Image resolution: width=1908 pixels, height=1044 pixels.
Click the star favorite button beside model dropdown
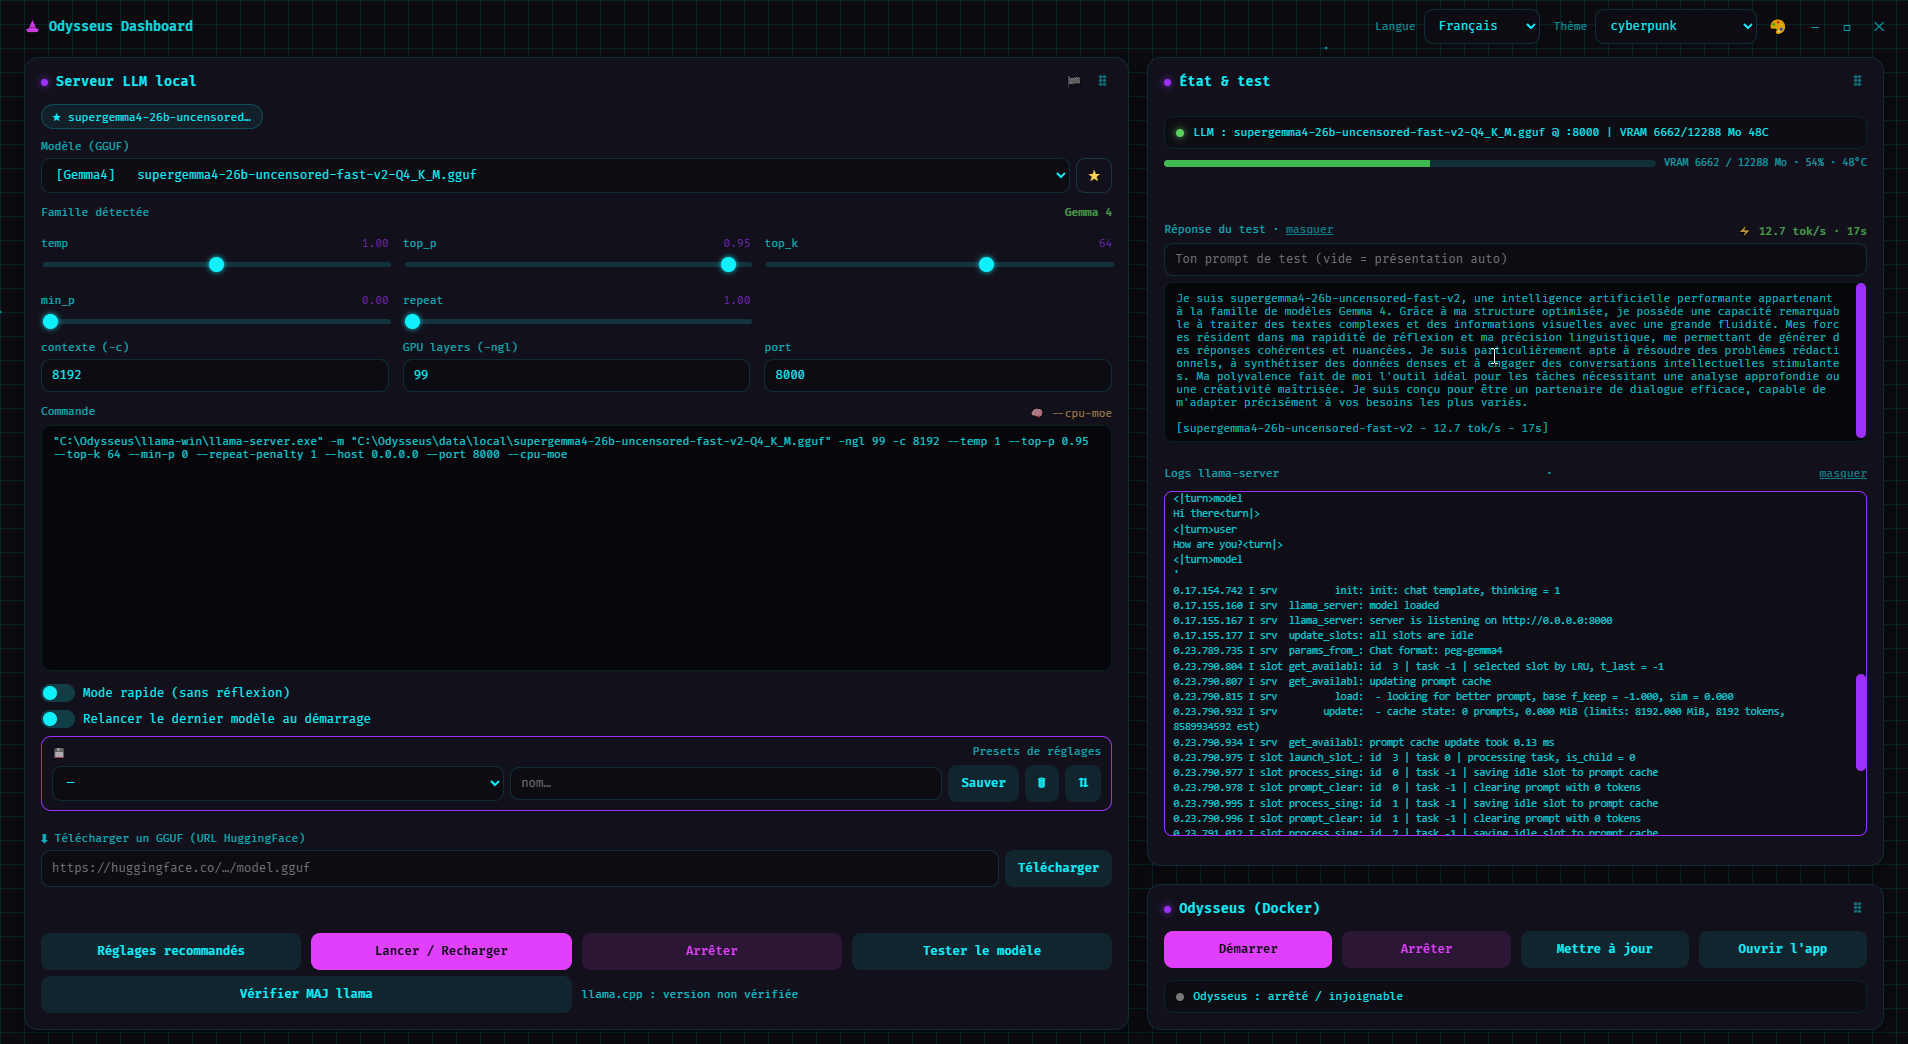(x=1094, y=175)
